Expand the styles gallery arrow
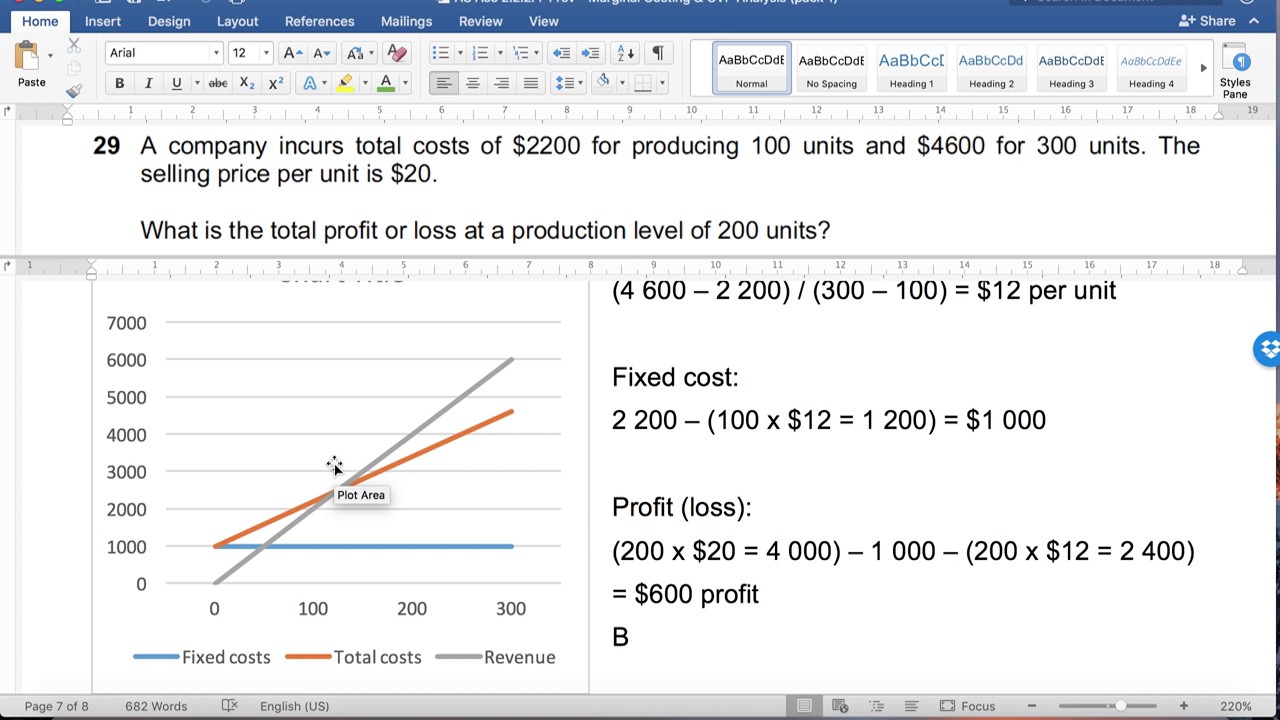The image size is (1280, 720). point(1203,69)
